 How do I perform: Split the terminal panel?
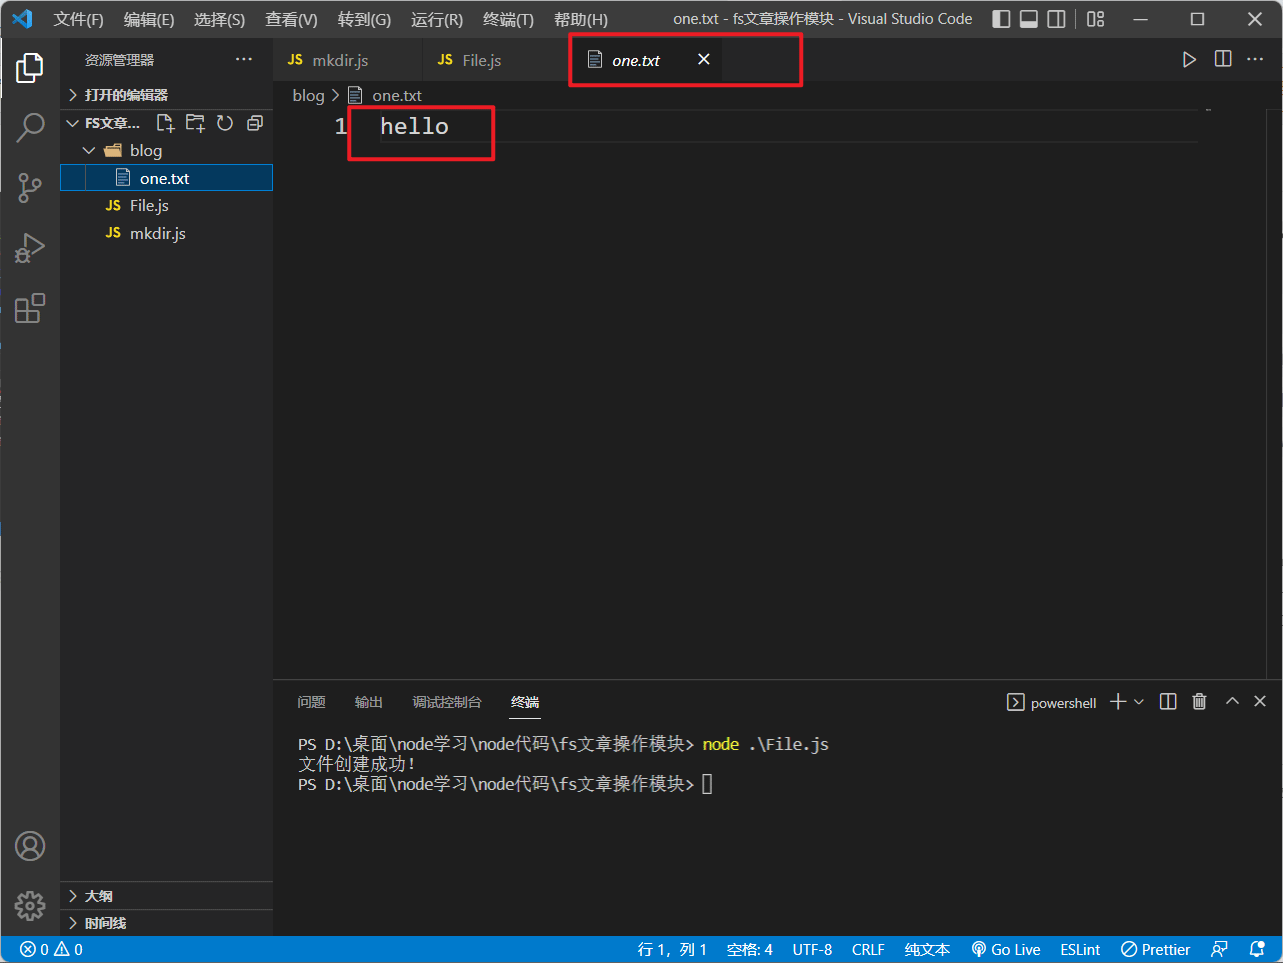tap(1168, 702)
